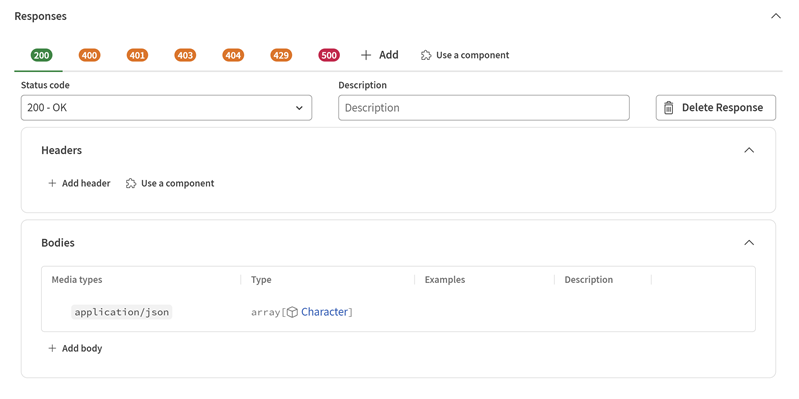This screenshot has width=799, height=399.
Task: Add a new response code
Action: point(380,55)
